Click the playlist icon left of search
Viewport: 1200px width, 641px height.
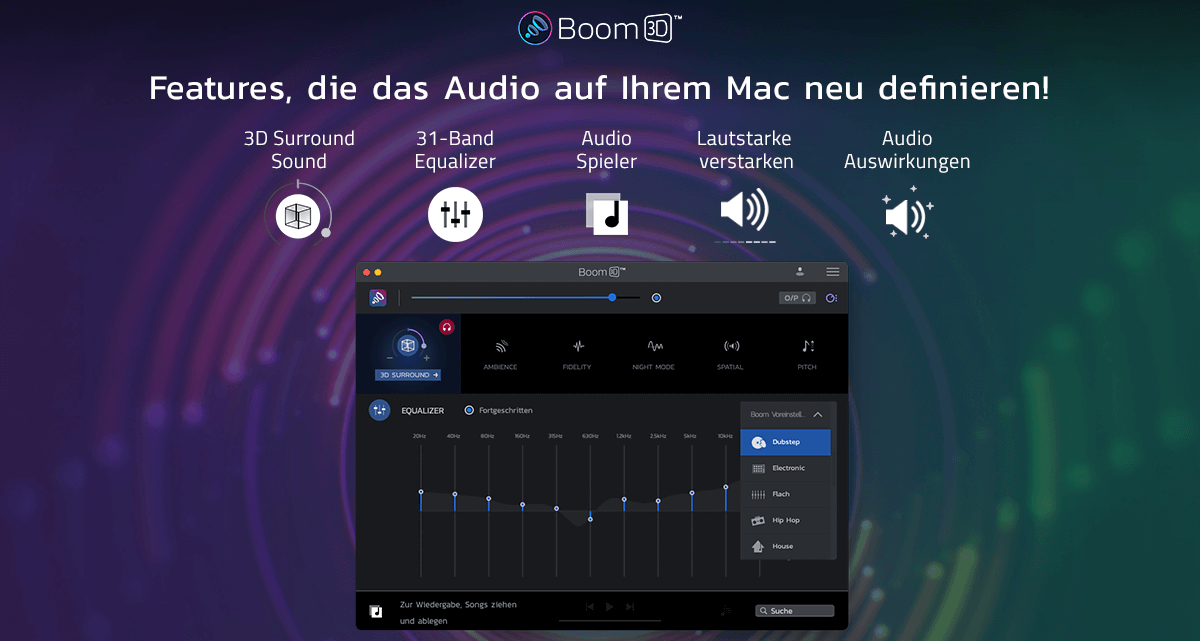coord(726,610)
